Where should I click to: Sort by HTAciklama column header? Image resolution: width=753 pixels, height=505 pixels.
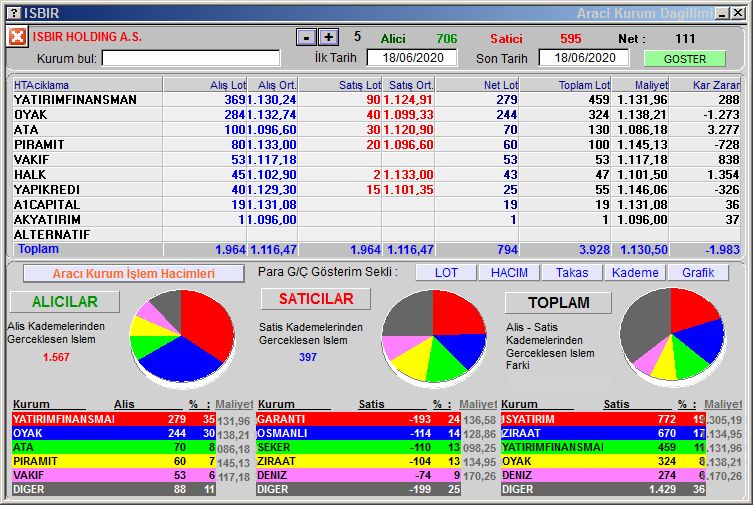tap(87, 85)
